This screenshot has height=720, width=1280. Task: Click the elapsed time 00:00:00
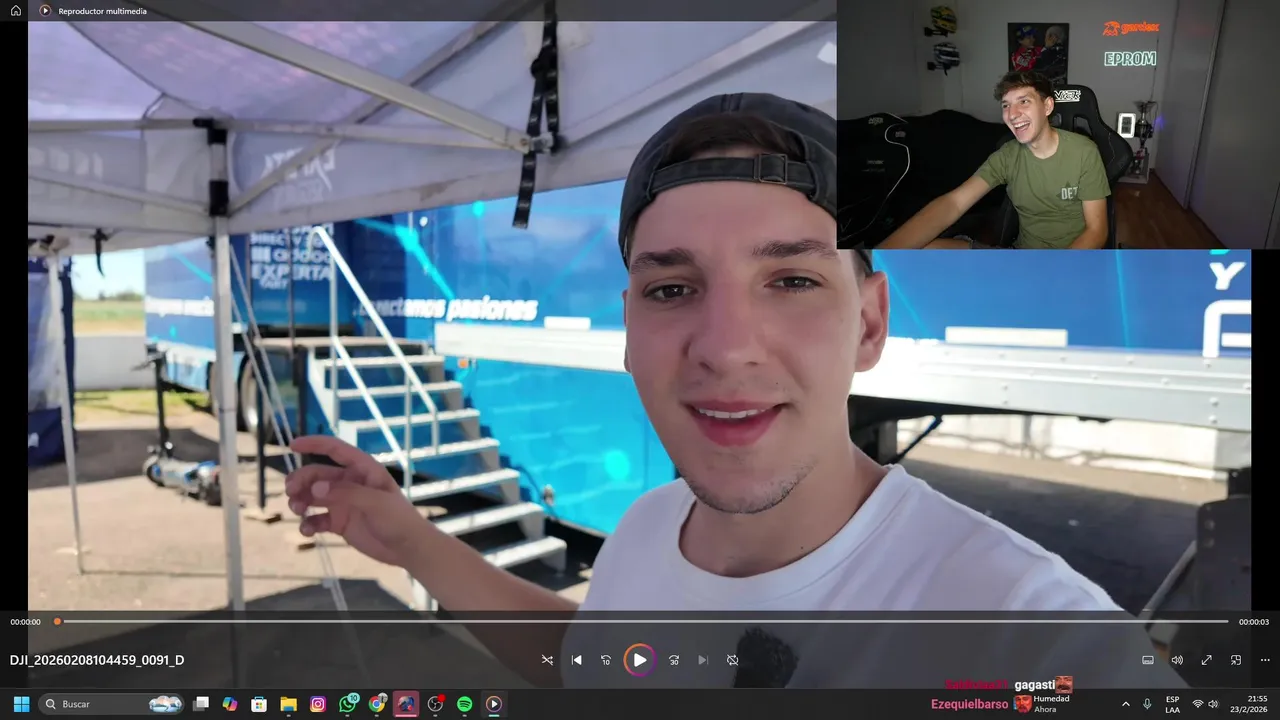26,622
